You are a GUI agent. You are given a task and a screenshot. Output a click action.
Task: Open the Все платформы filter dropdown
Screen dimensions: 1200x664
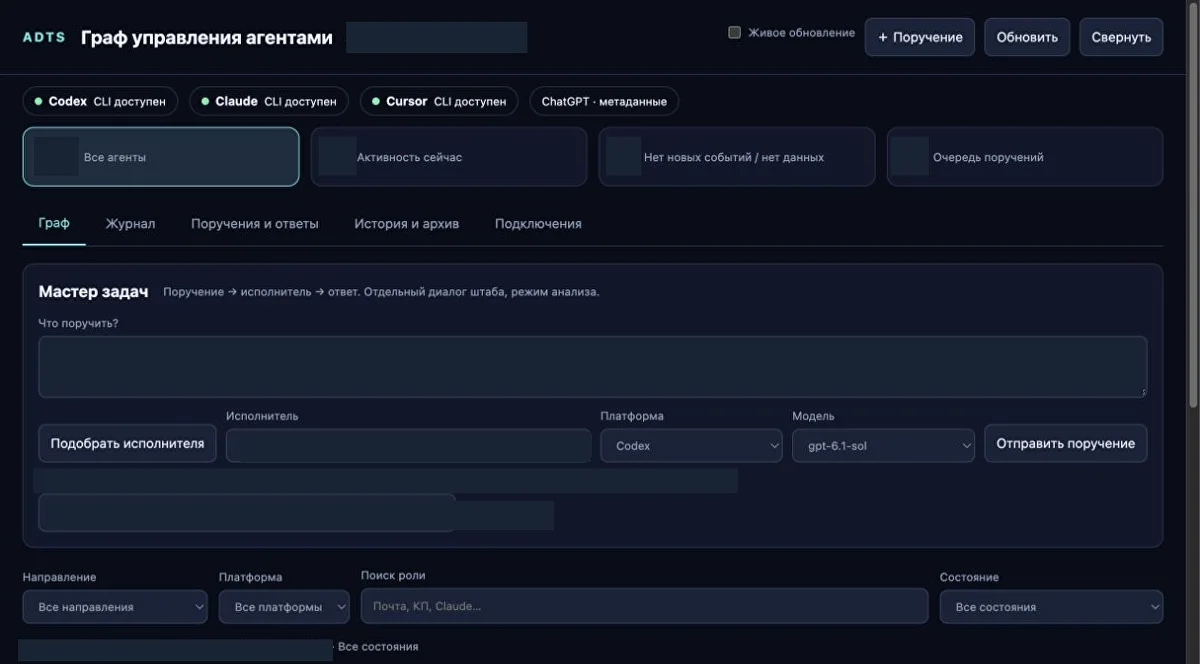[284, 607]
